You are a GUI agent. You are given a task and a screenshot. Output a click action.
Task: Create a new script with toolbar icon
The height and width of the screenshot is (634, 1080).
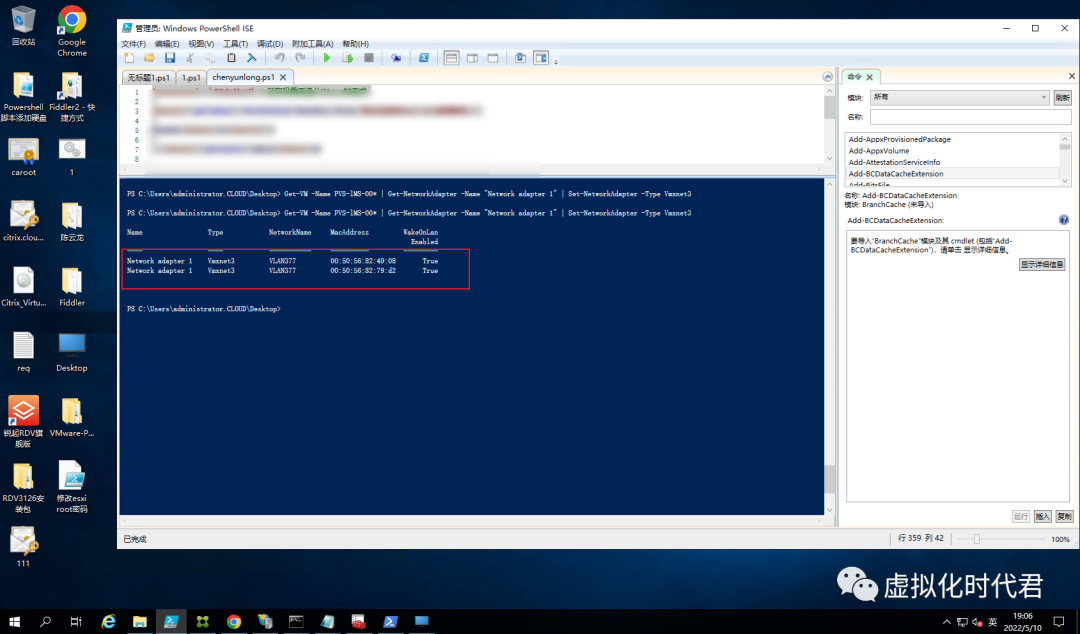pyautogui.click(x=129, y=59)
